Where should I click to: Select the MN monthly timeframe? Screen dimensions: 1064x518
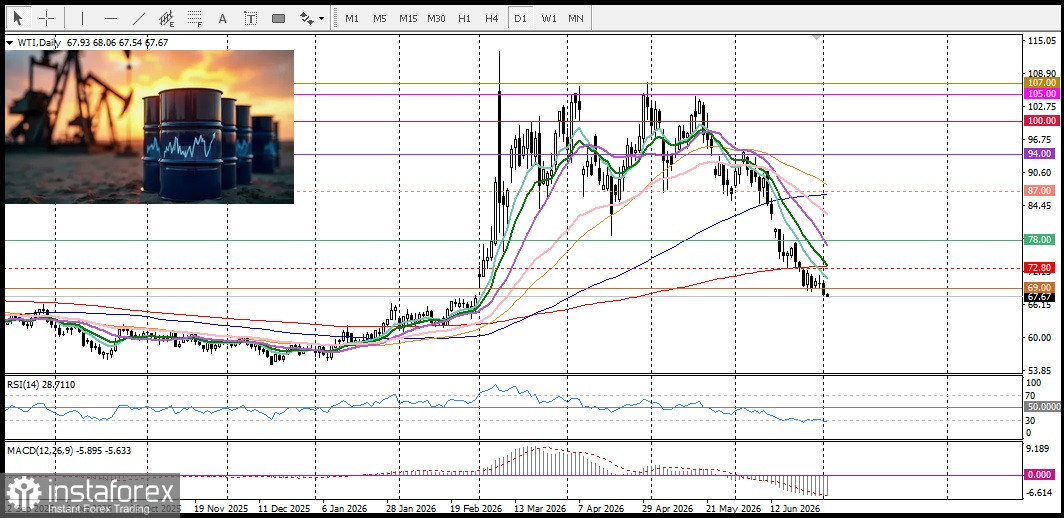pyautogui.click(x=575, y=18)
